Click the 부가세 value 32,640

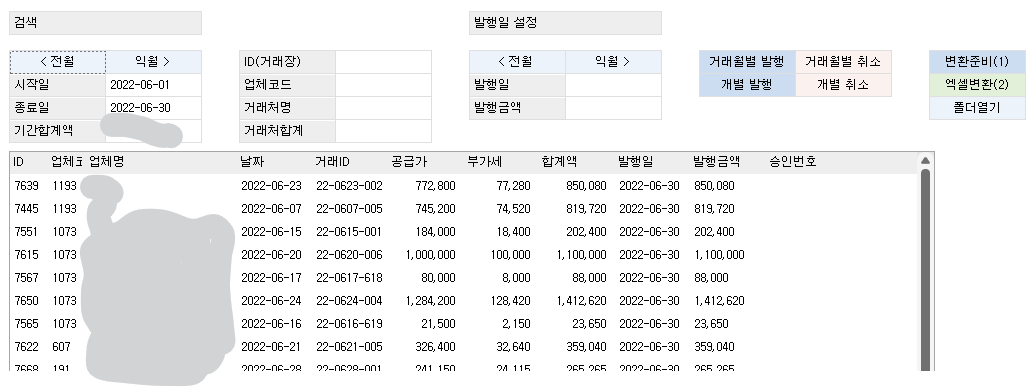point(513,347)
